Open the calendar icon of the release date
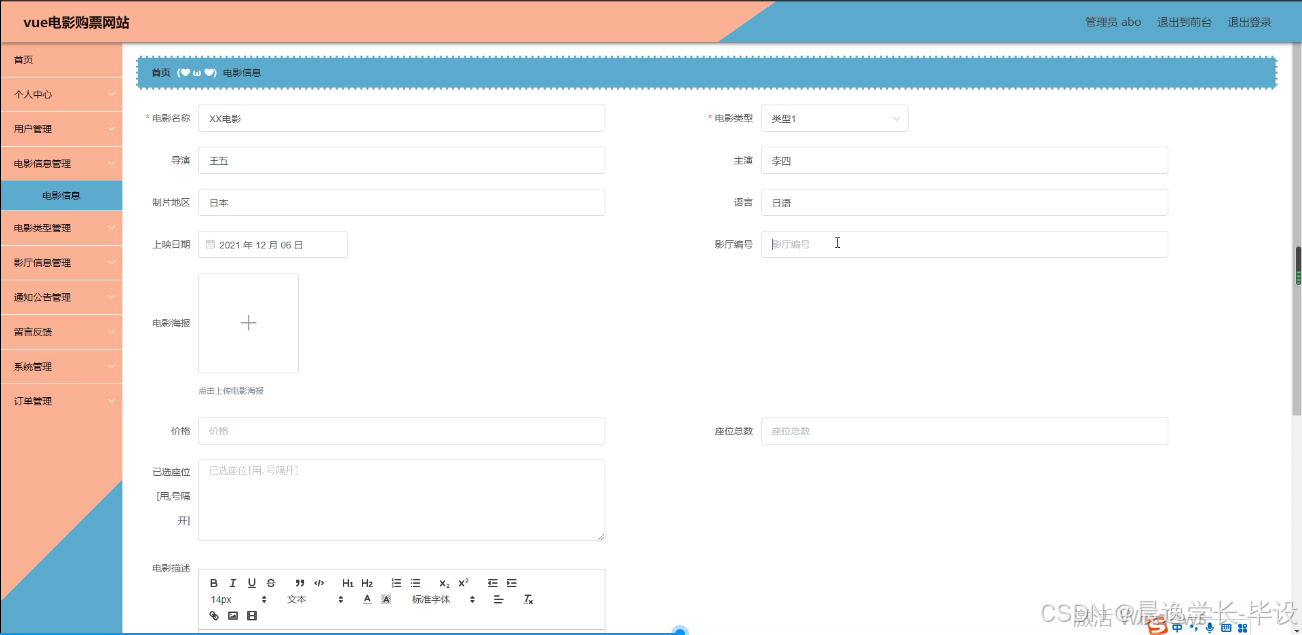1302x635 pixels. (x=210, y=244)
